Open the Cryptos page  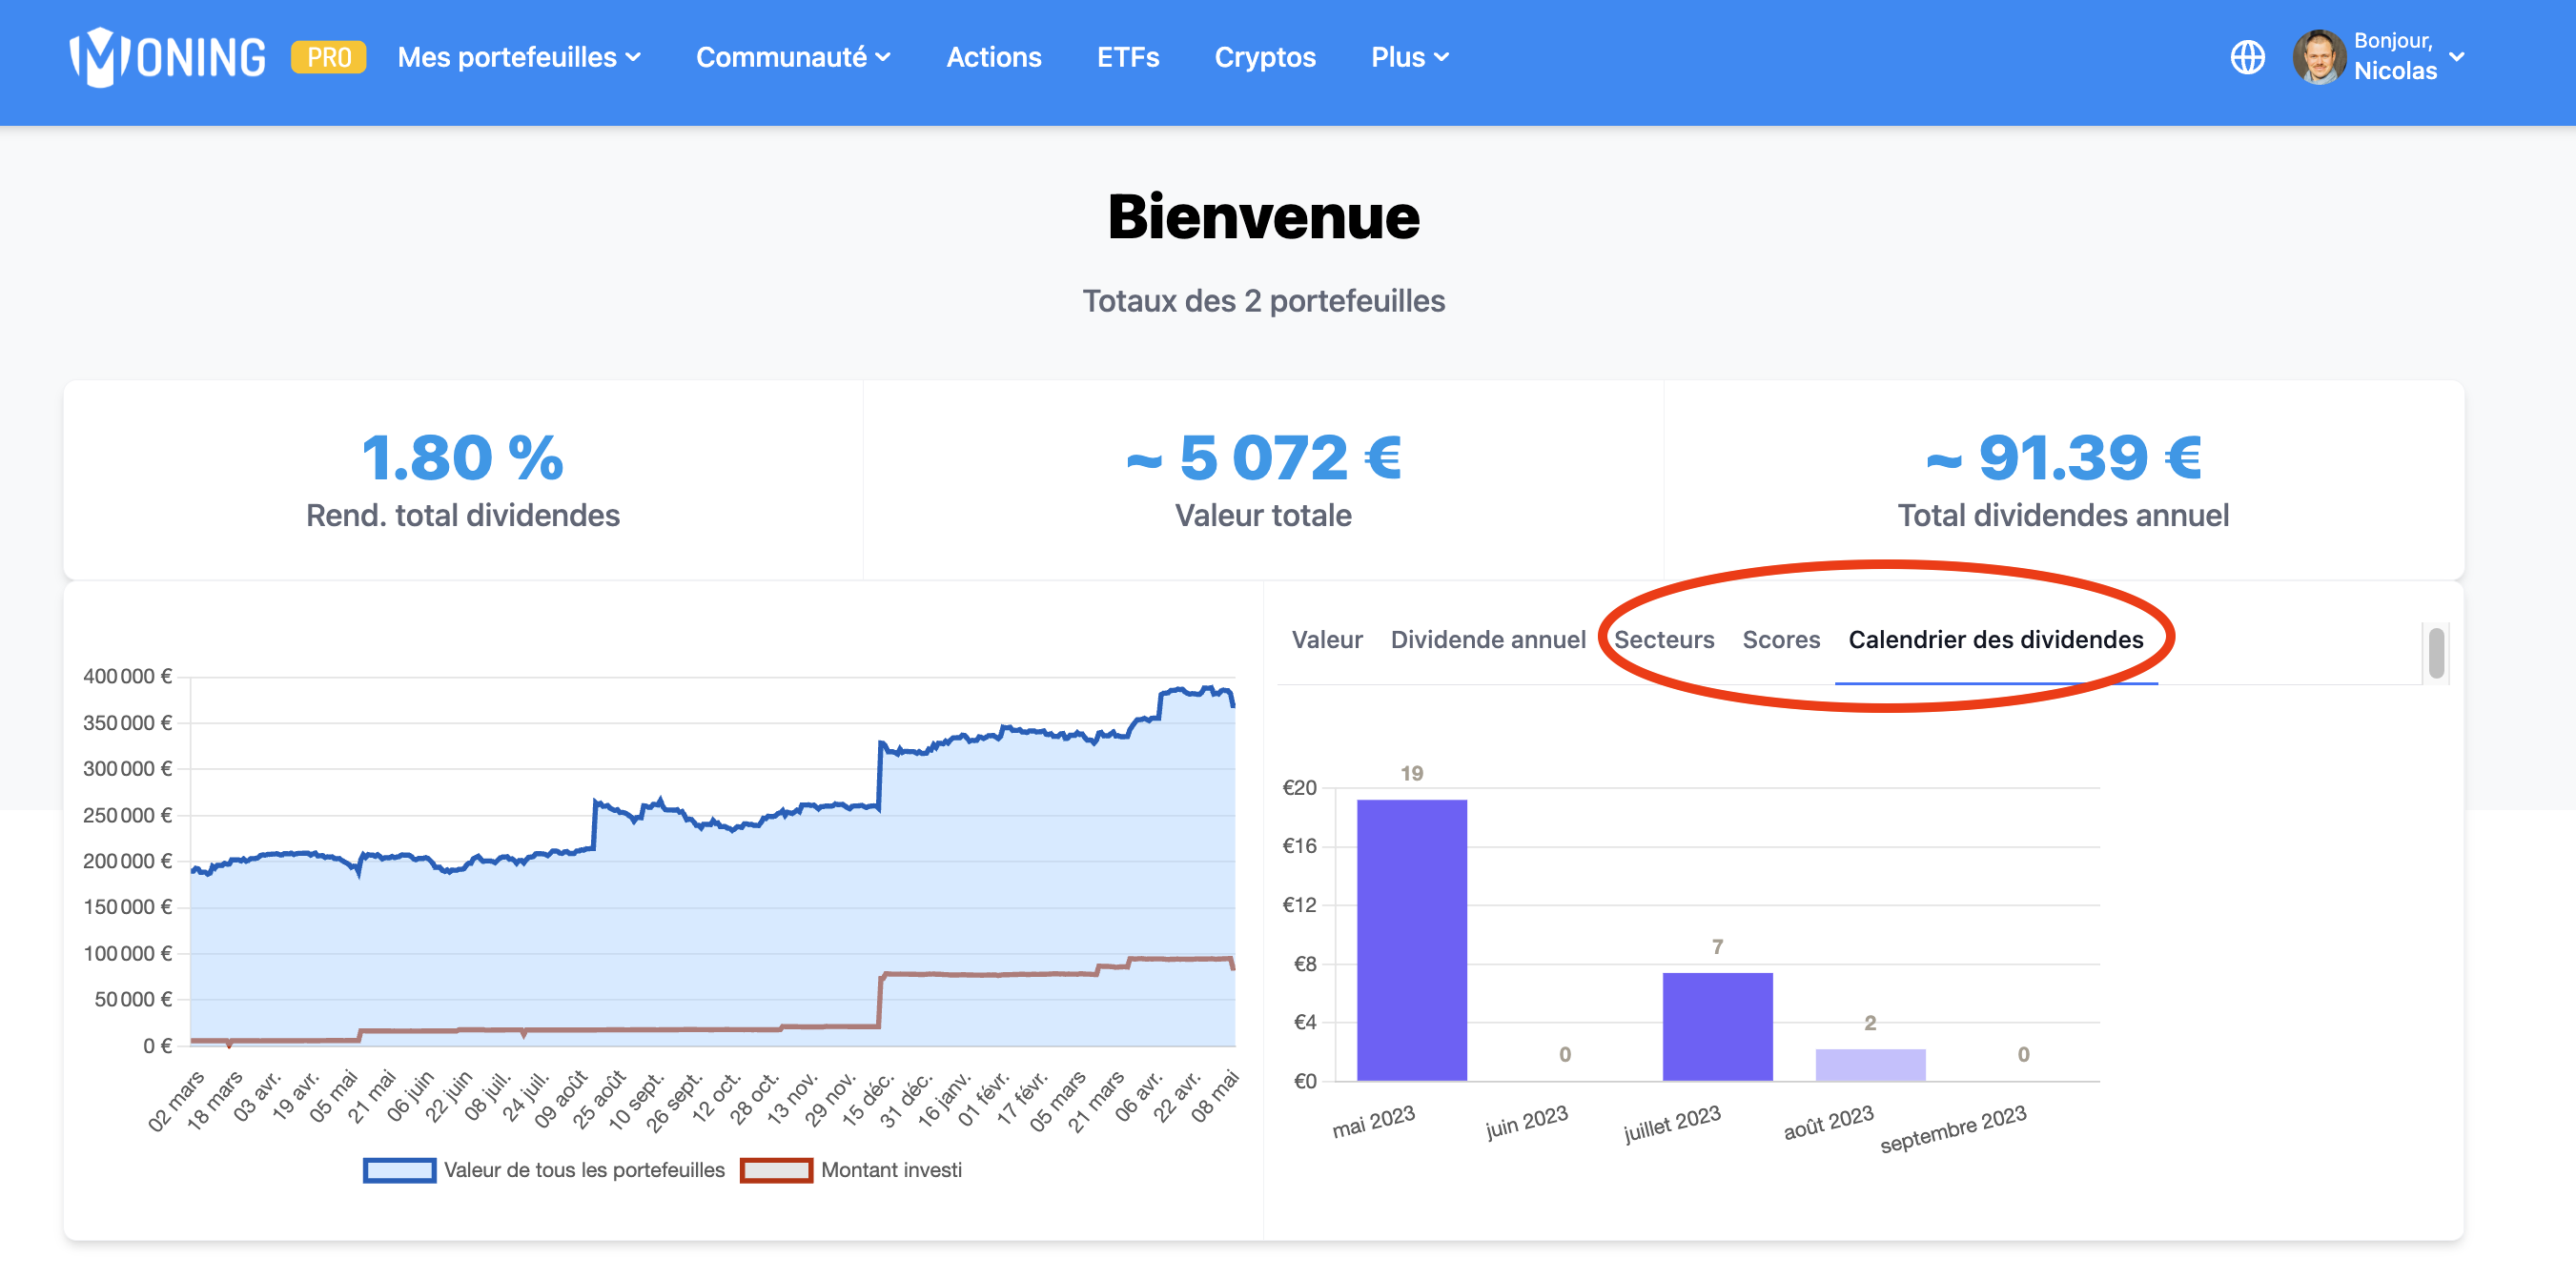pos(1265,57)
